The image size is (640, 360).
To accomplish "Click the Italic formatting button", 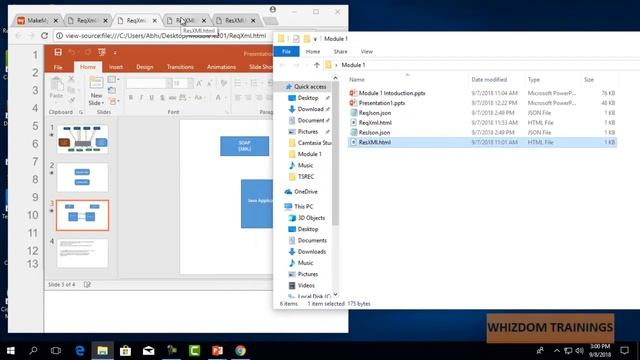I will [141, 98].
